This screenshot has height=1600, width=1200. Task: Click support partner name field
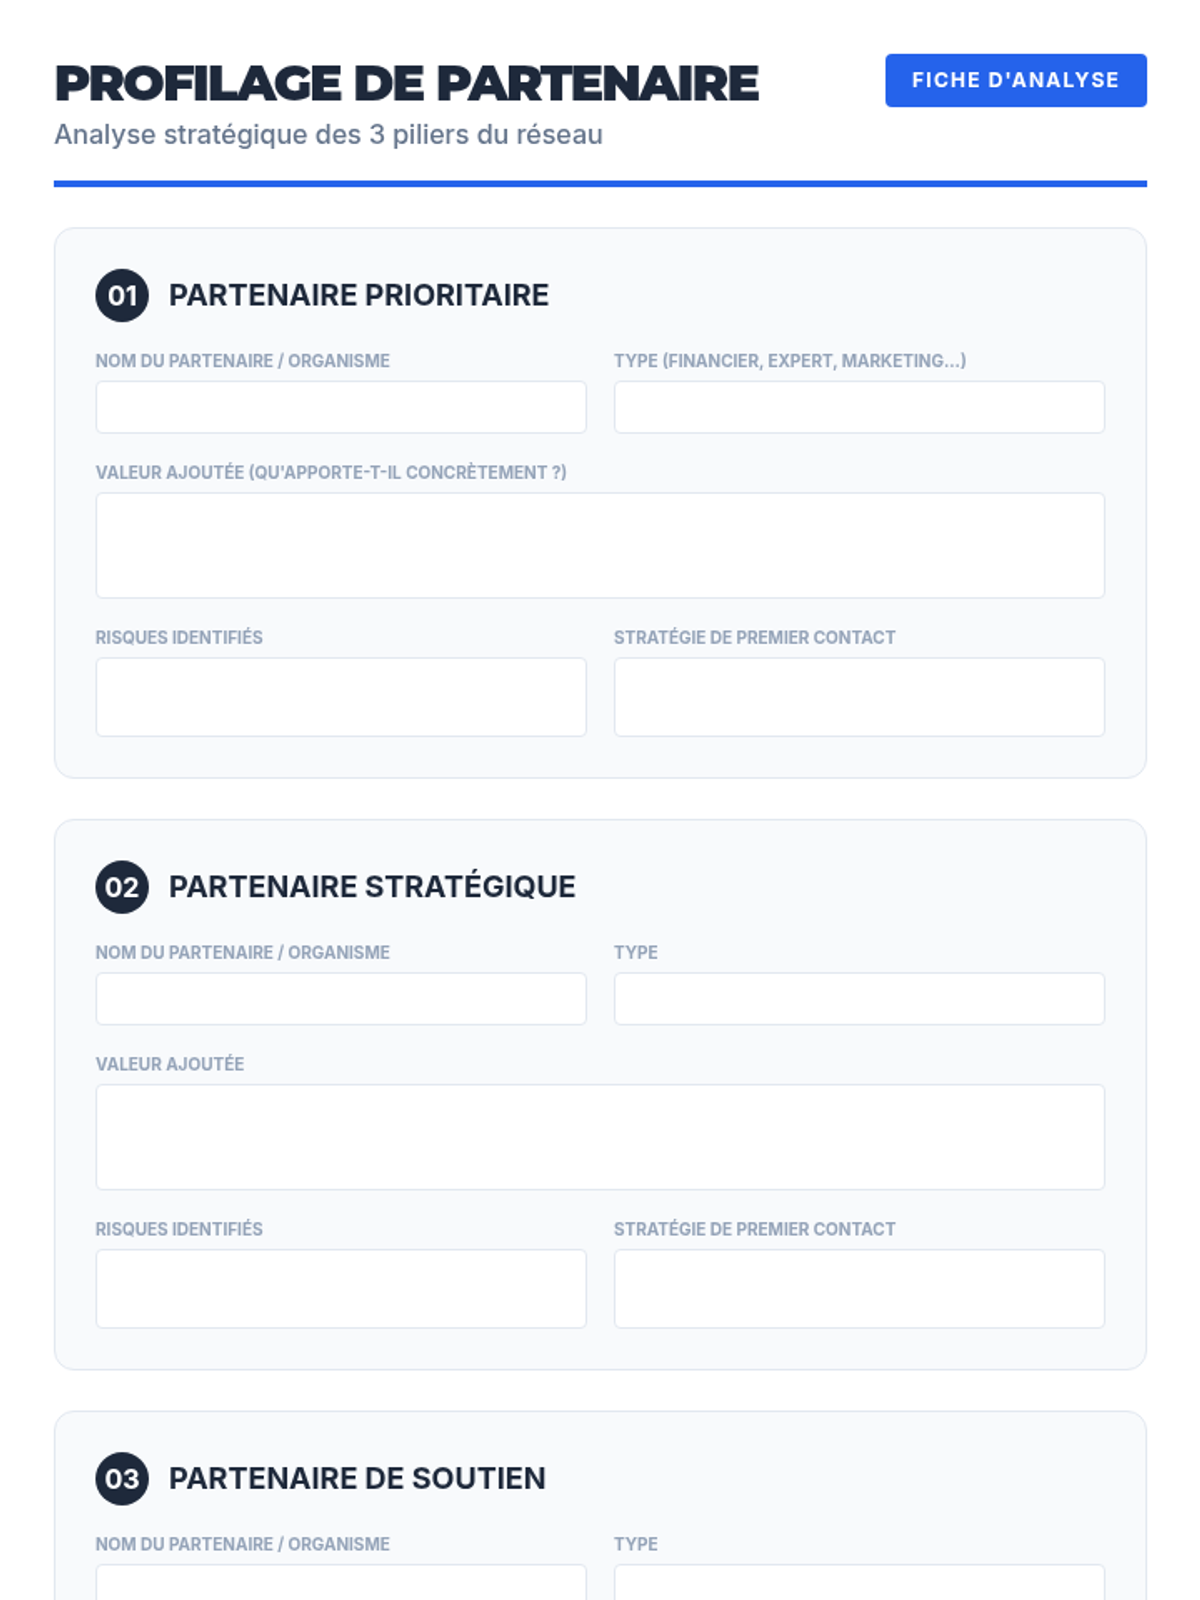[340, 1583]
